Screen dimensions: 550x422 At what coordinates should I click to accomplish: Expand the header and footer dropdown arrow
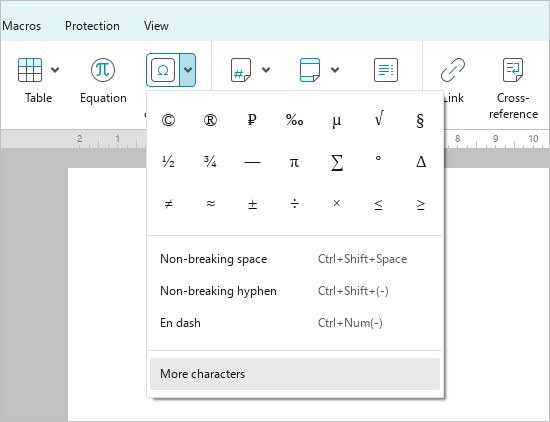[335, 70]
